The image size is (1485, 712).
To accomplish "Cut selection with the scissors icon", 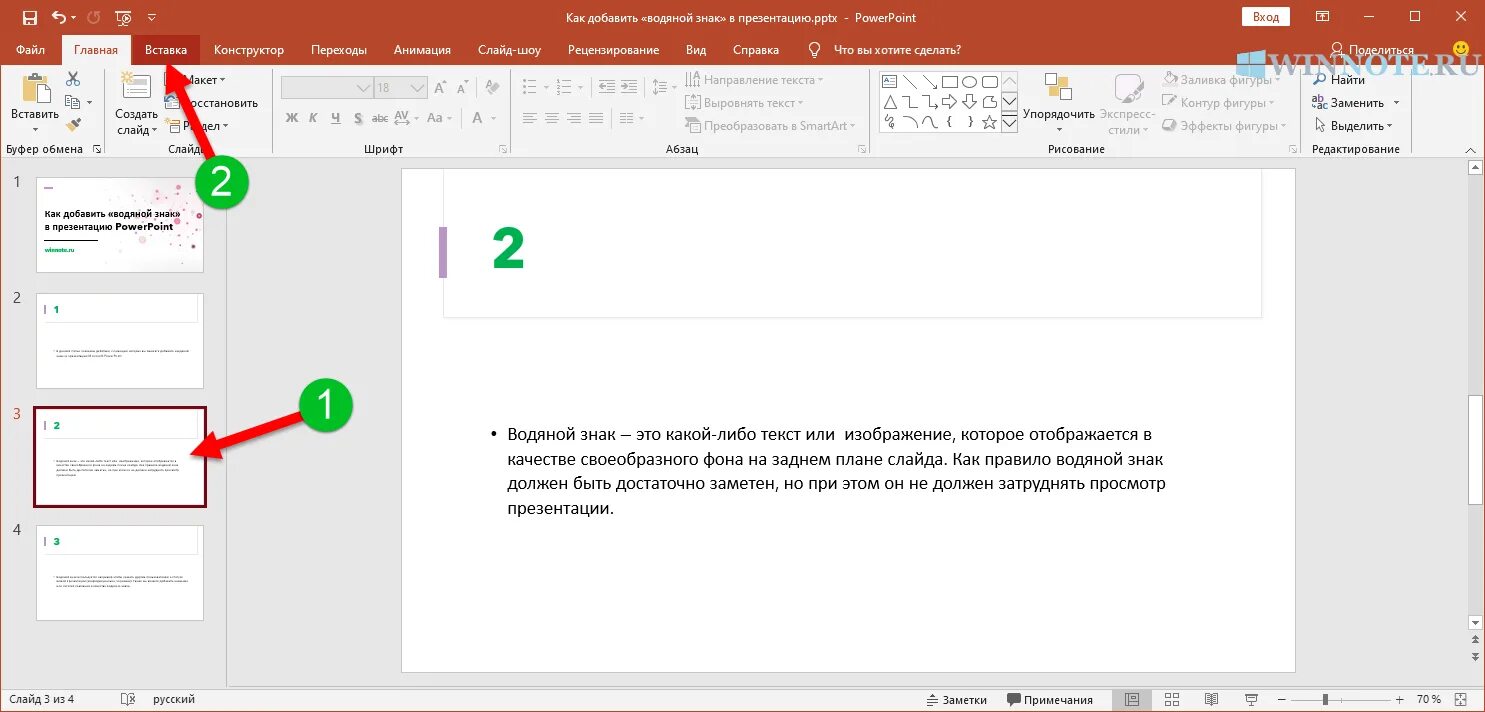I will click(x=73, y=79).
